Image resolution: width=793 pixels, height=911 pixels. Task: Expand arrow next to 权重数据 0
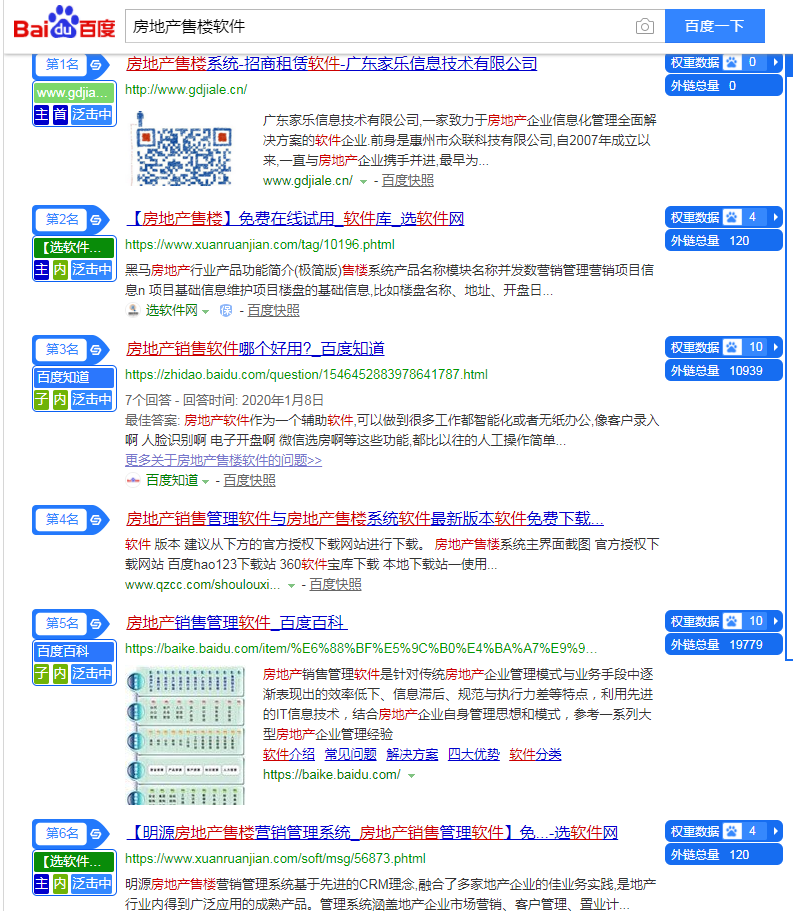pos(775,62)
